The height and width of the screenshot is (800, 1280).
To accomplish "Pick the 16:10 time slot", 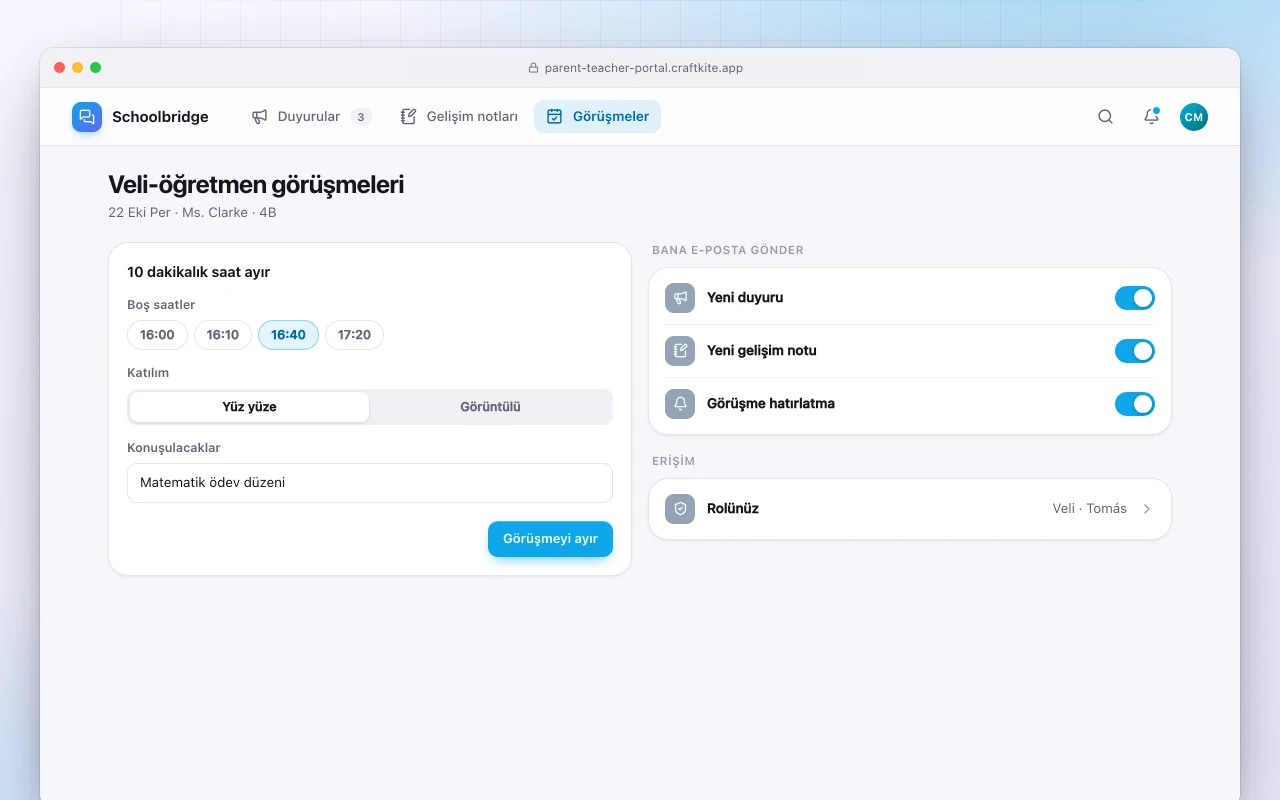I will pyautogui.click(x=223, y=335).
